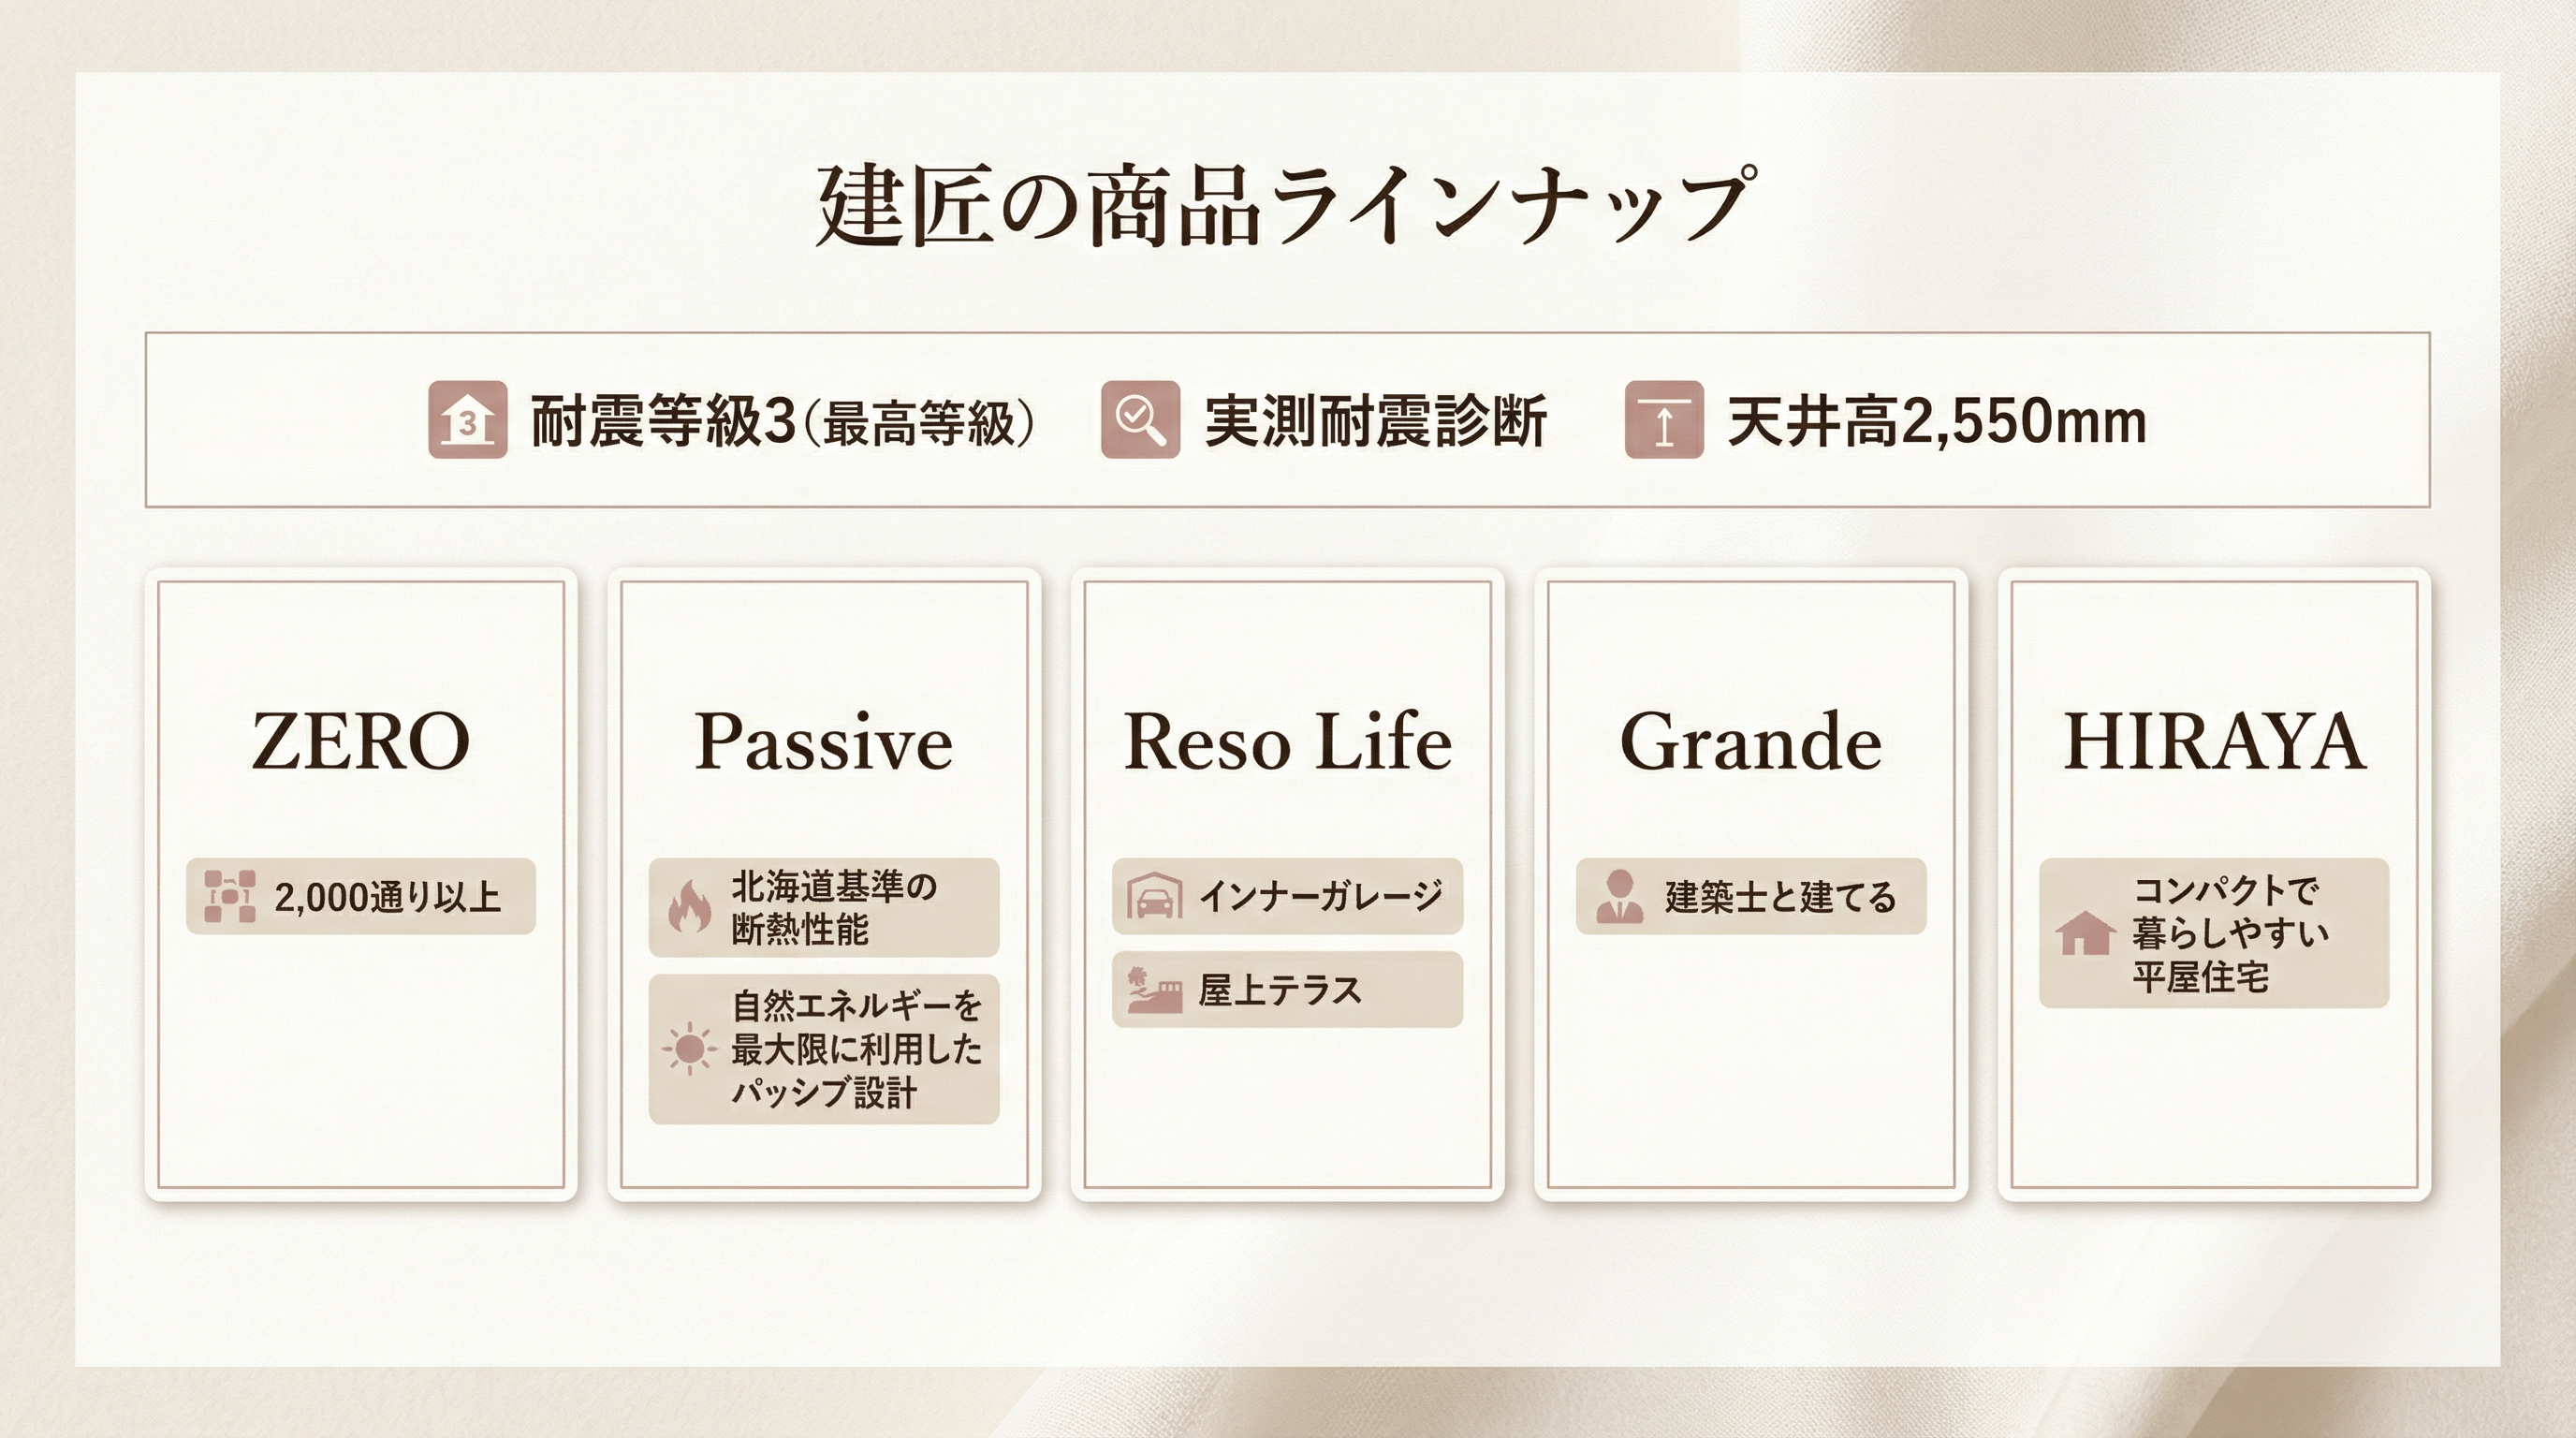The height and width of the screenshot is (1438, 2576).
Task: Click the 建築士と建てる feature label
Action: (x=1779, y=897)
